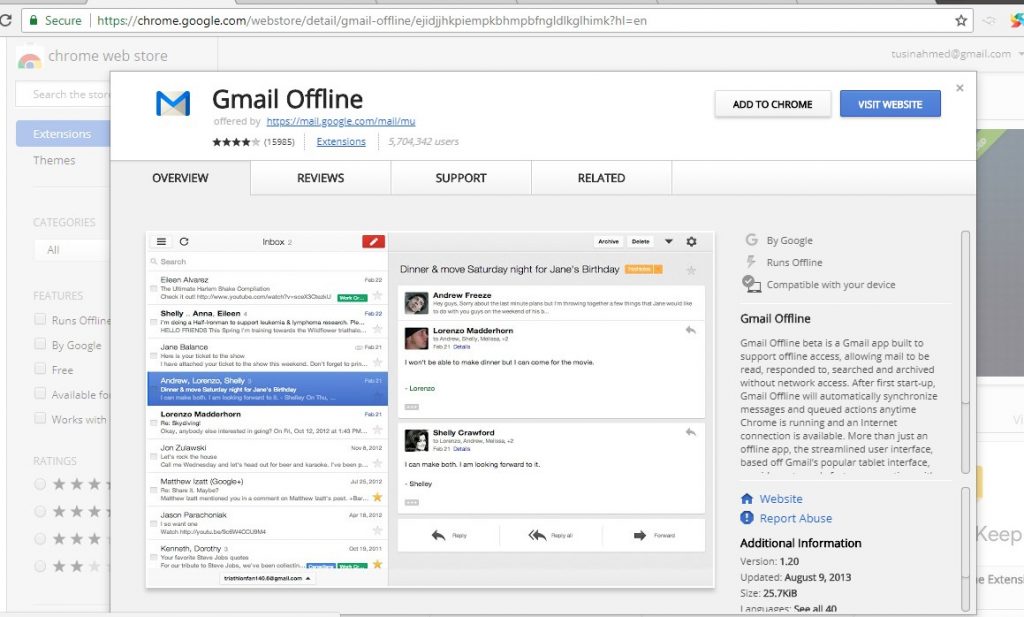The width and height of the screenshot is (1024, 617).
Task: Enable the Runs Offline feature checkbox
Action: (40, 320)
